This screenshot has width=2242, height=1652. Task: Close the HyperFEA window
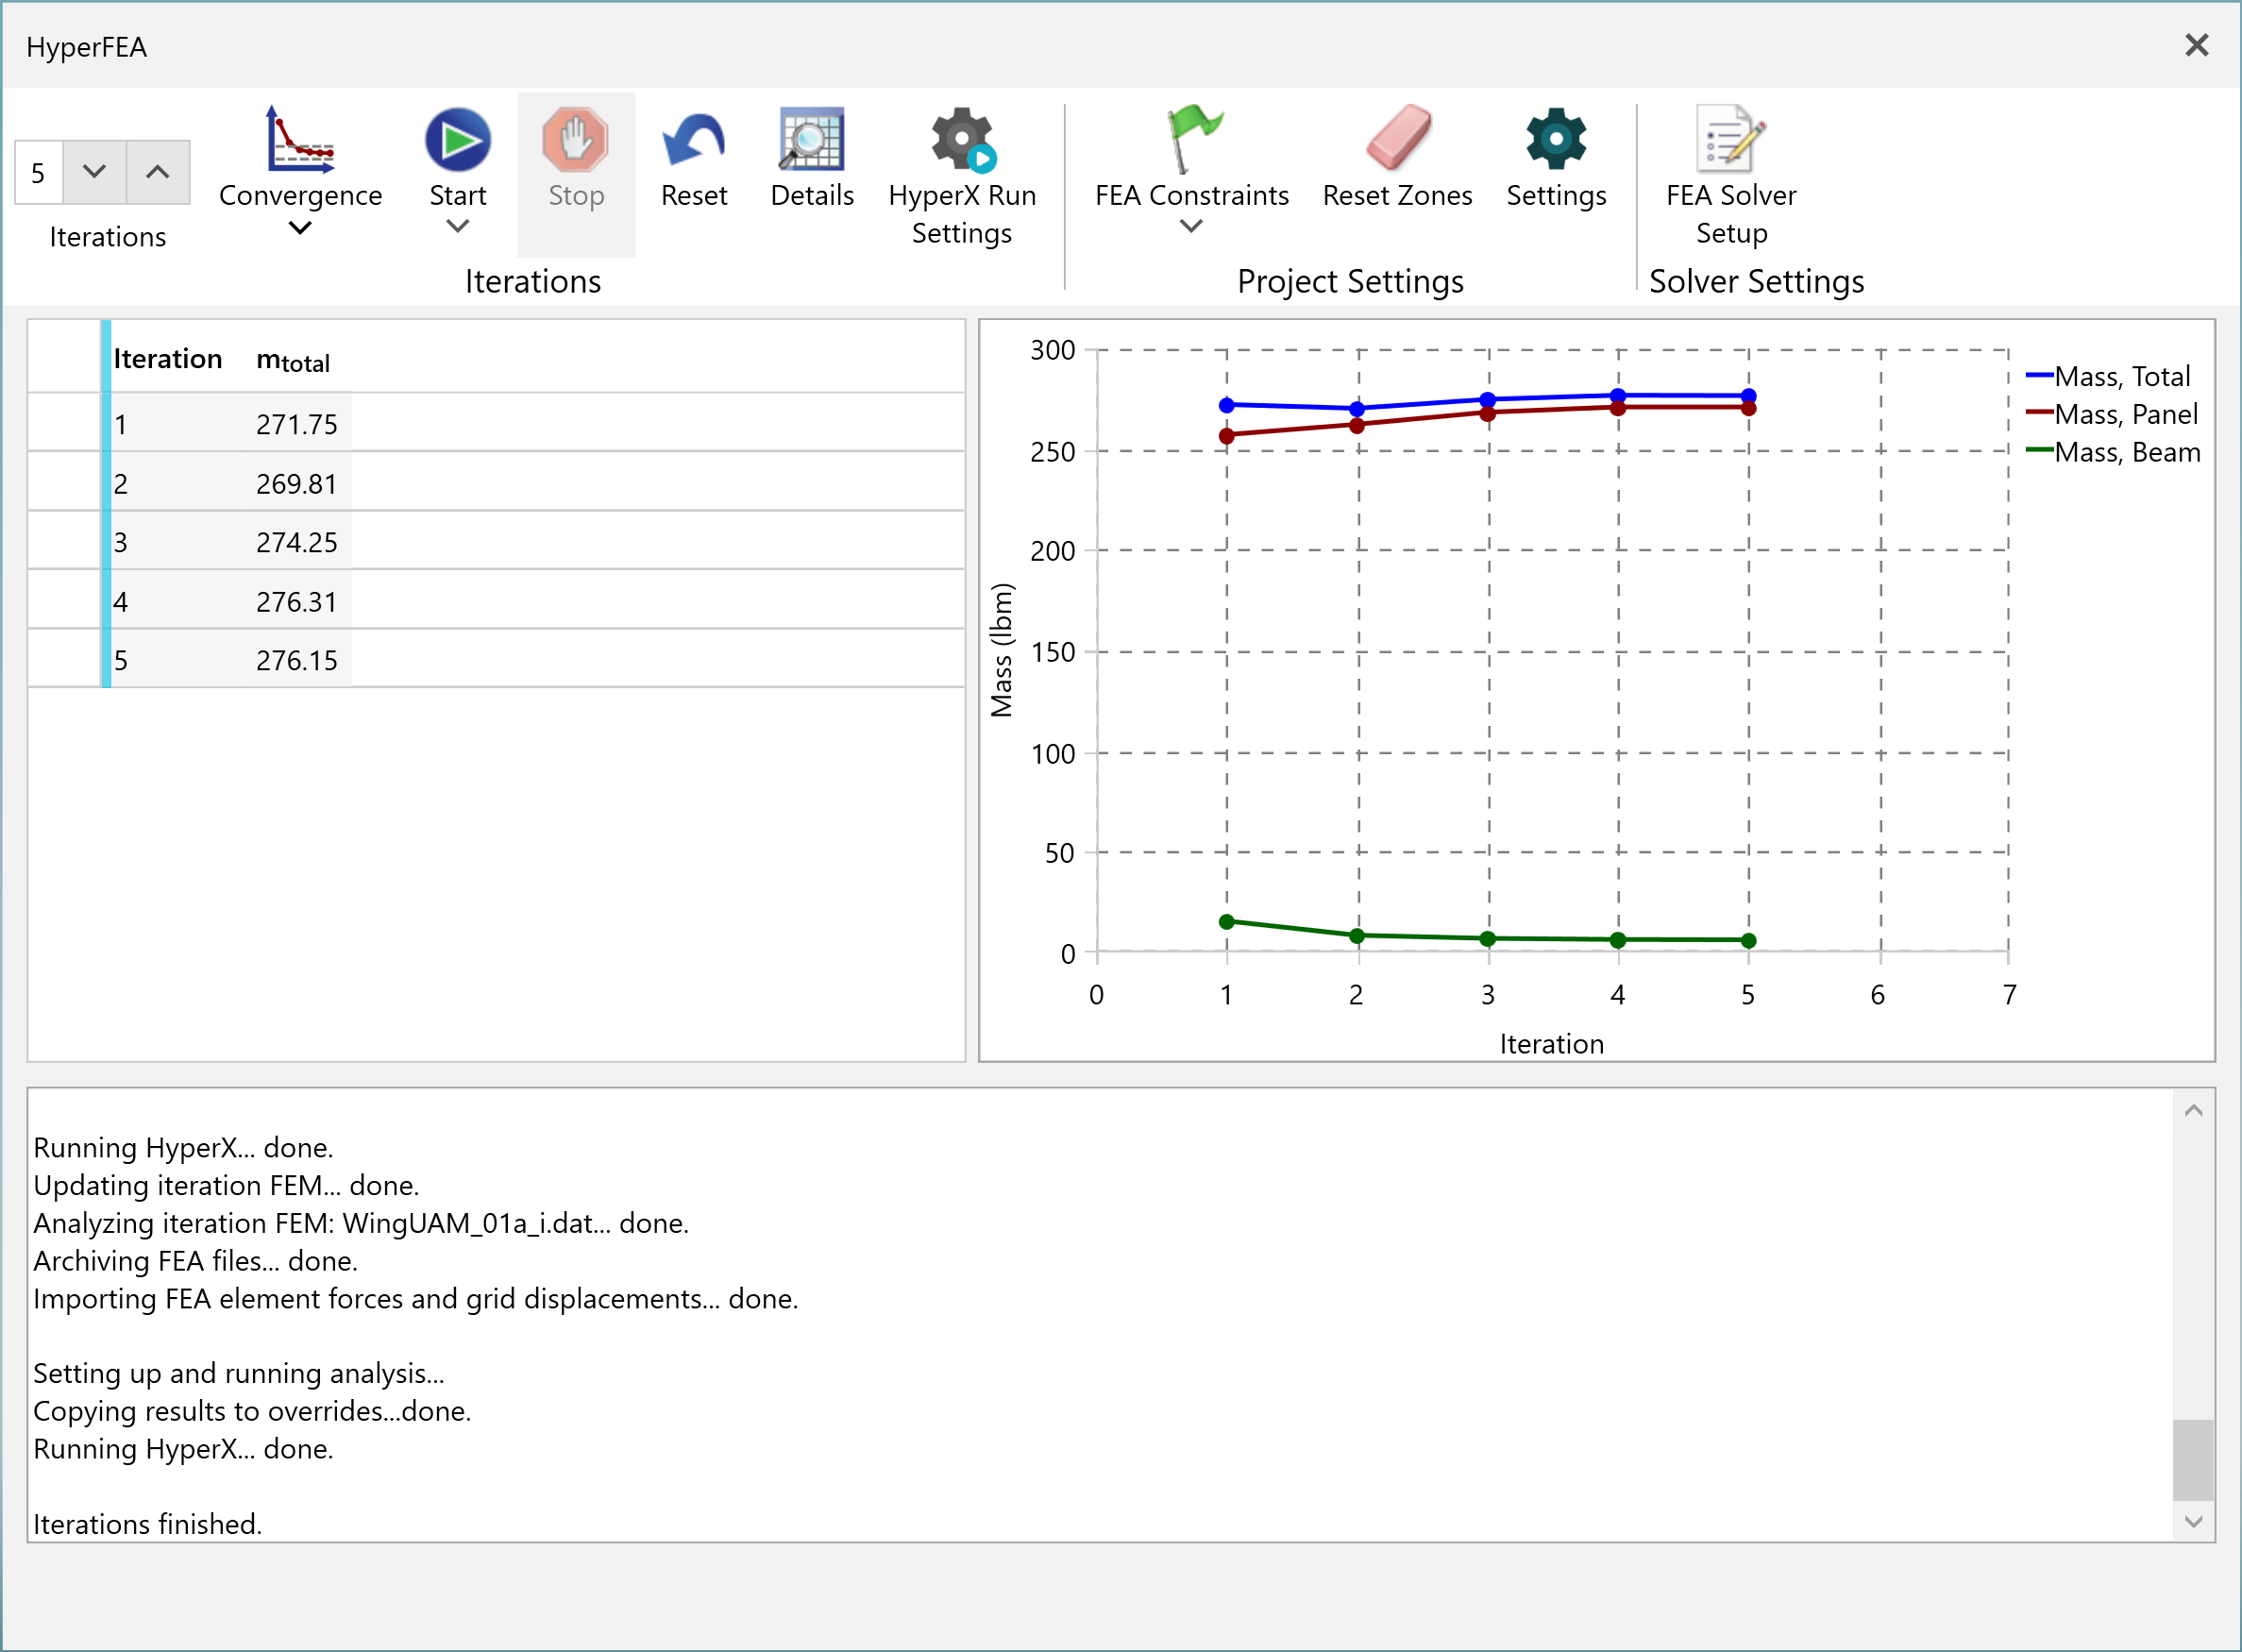pyautogui.click(x=2196, y=45)
